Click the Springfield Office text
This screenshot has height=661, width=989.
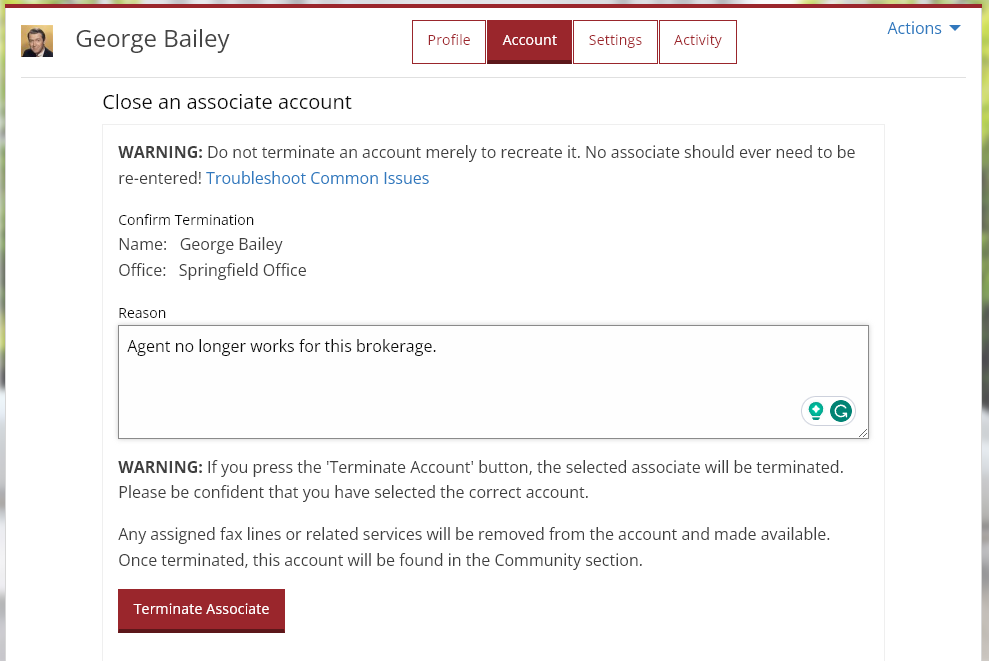(242, 270)
